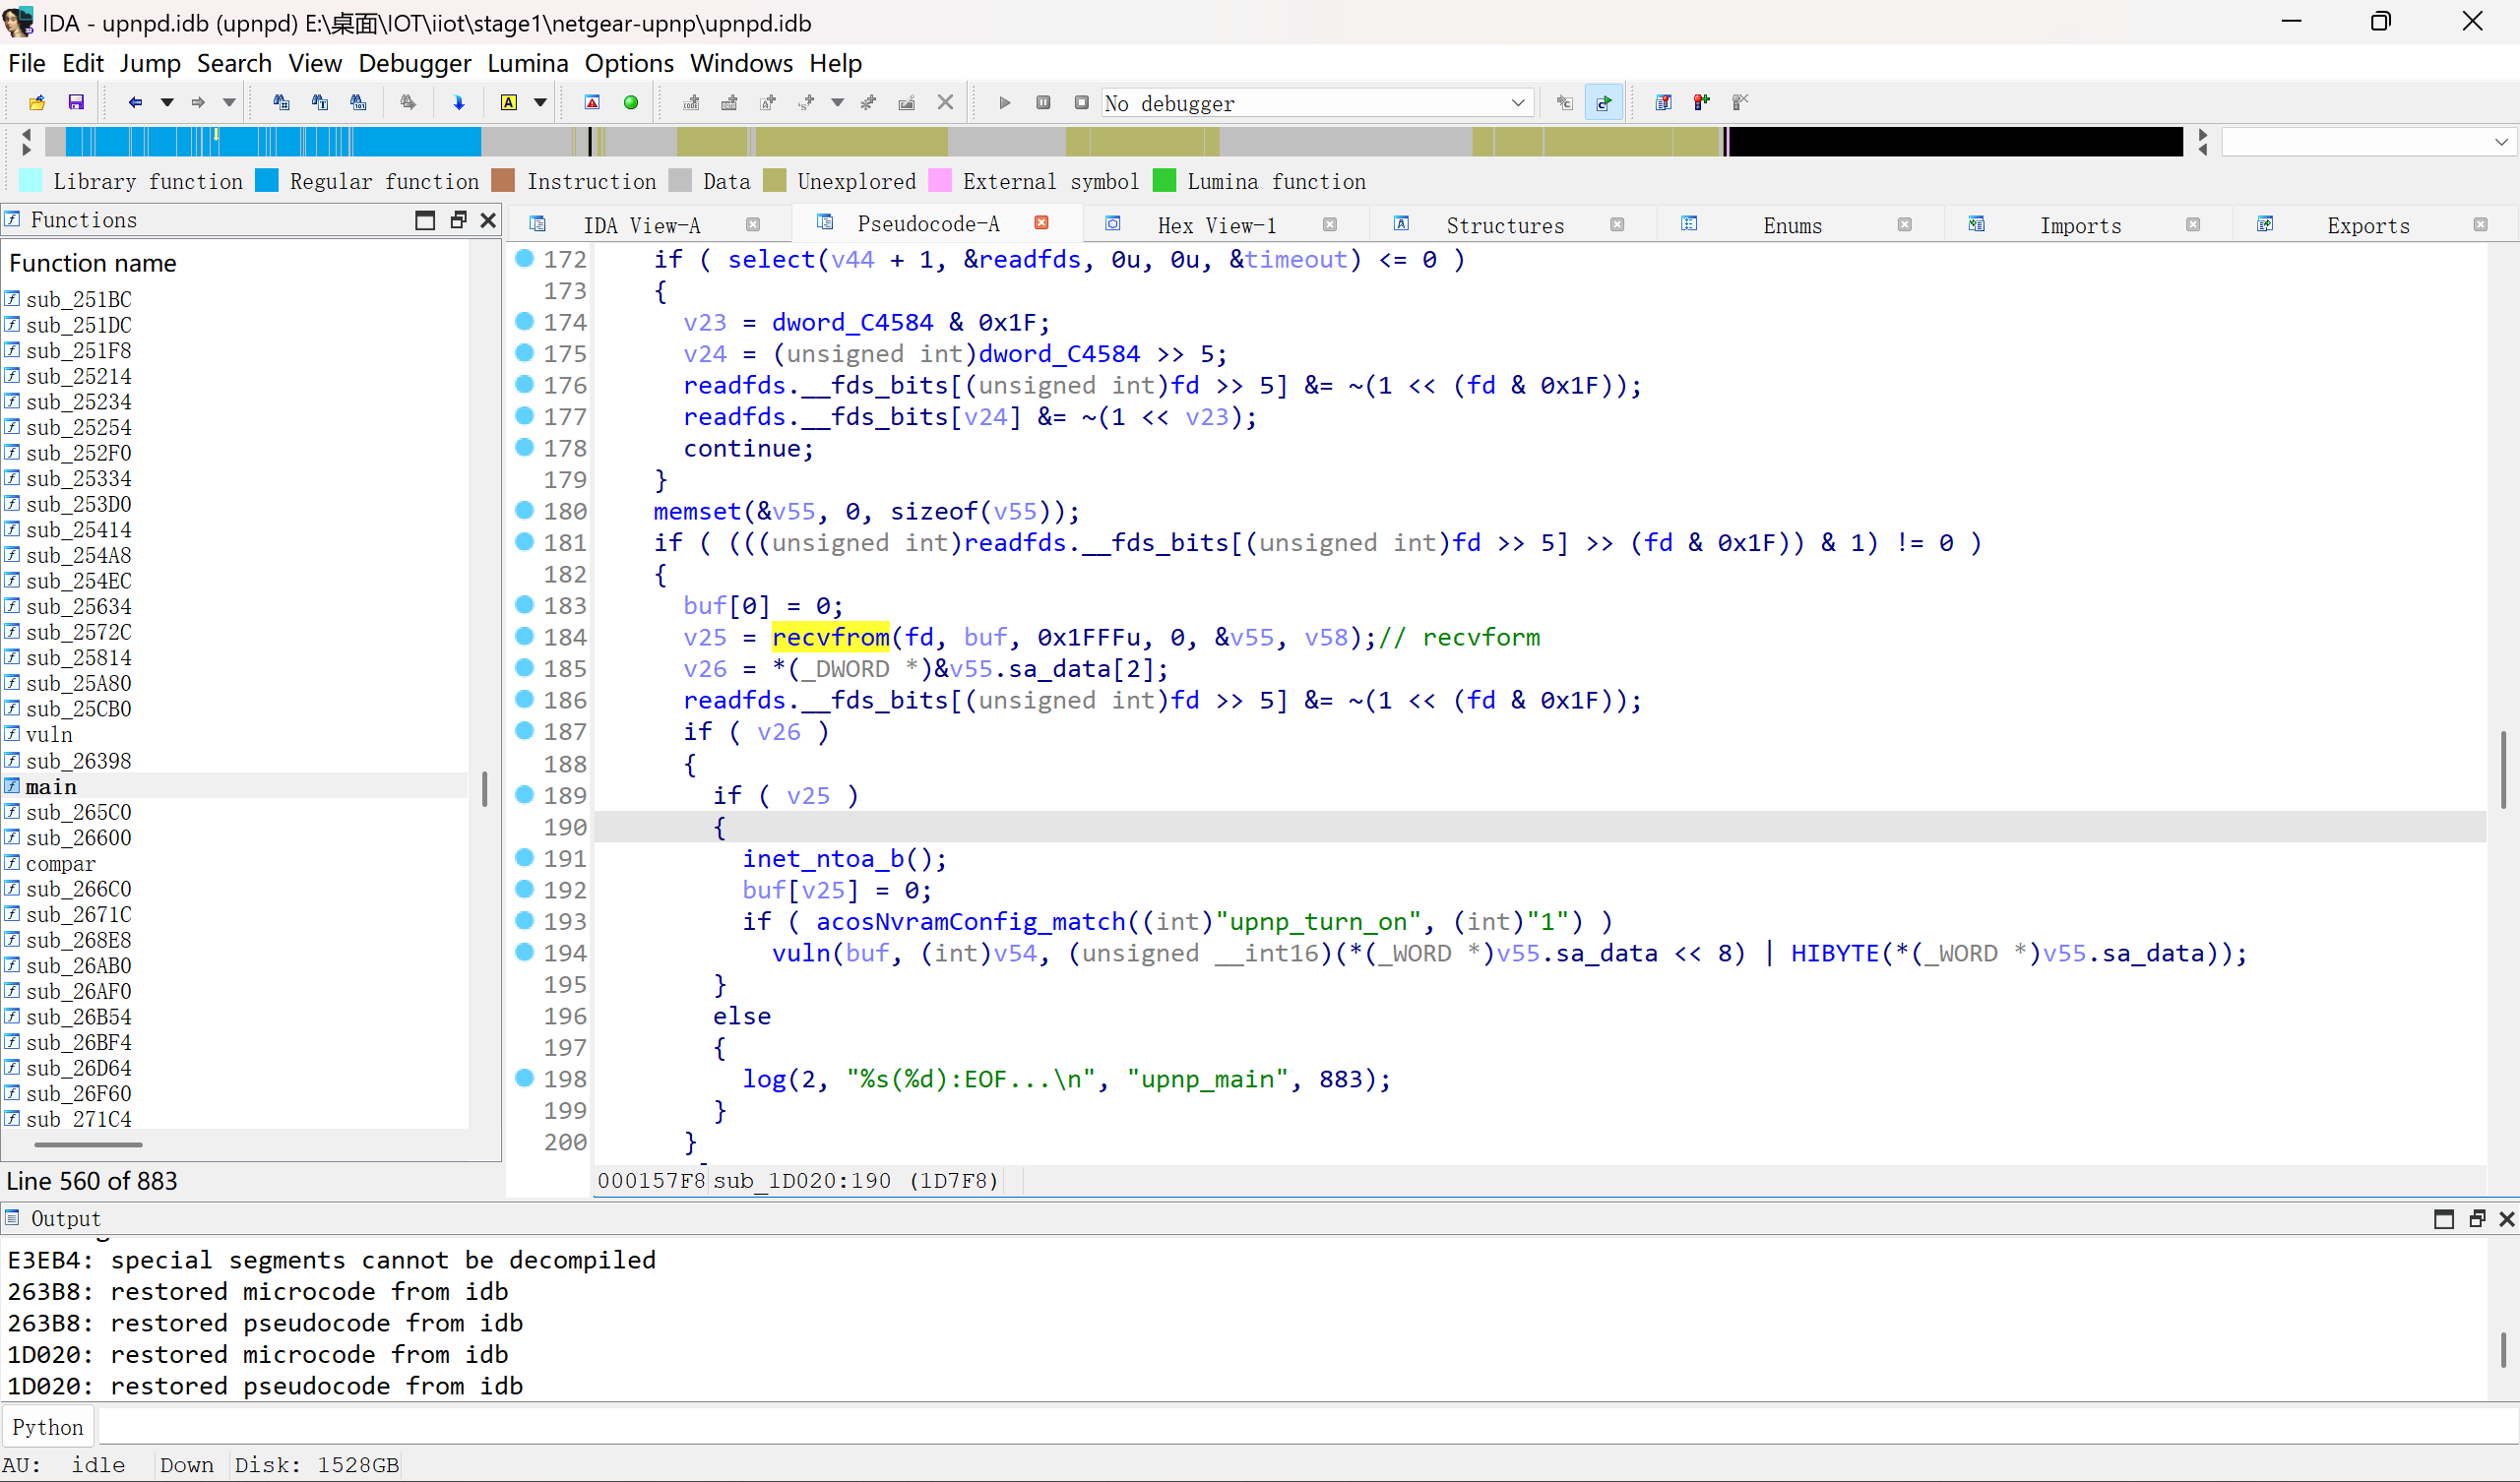Toggle the breakpoint dot at line 194

point(524,951)
